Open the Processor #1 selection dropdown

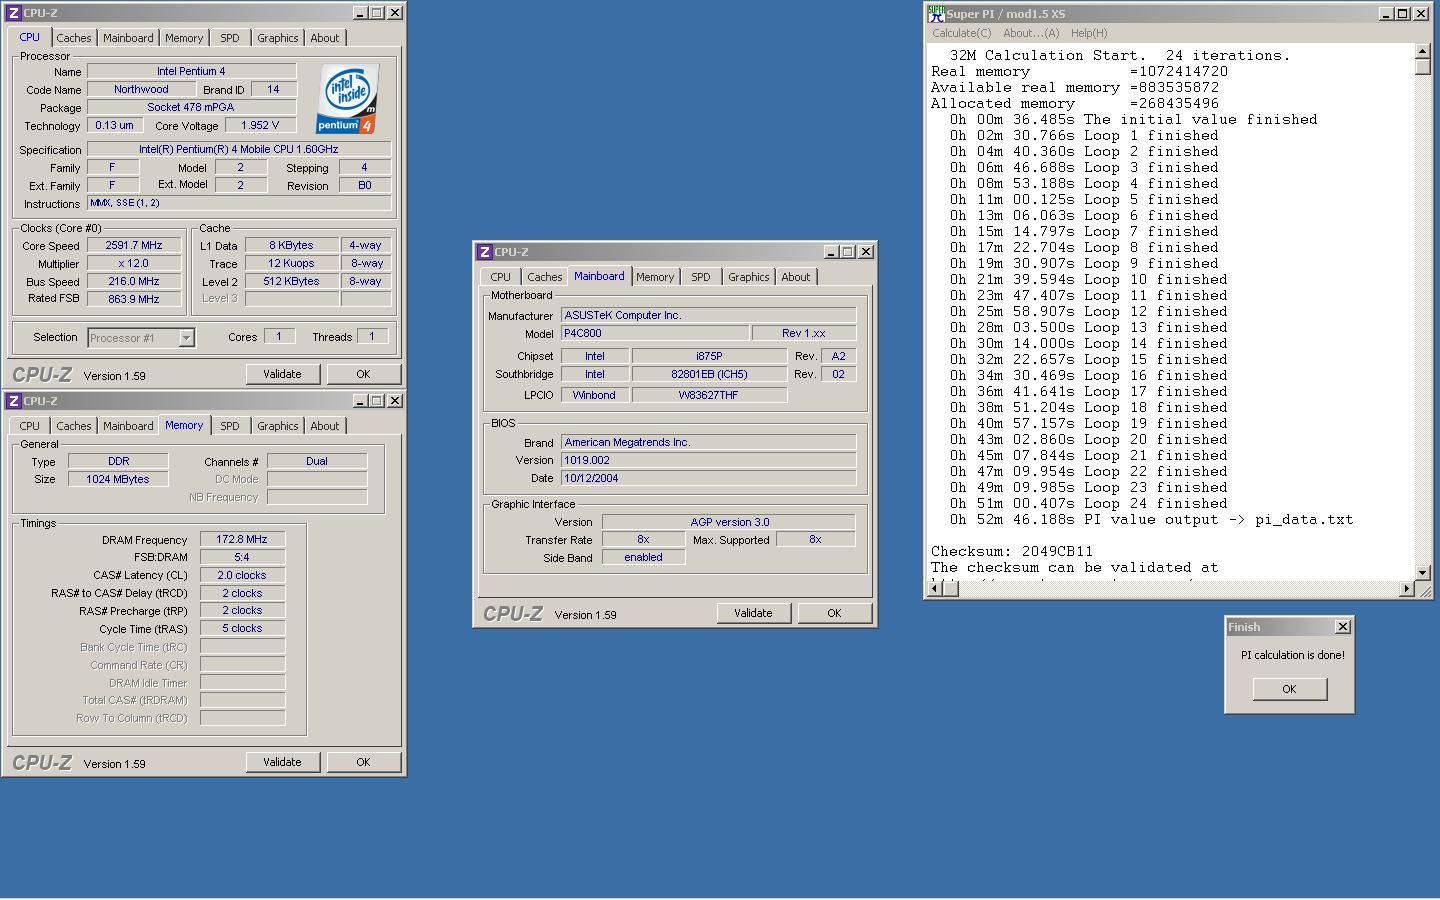coord(186,338)
